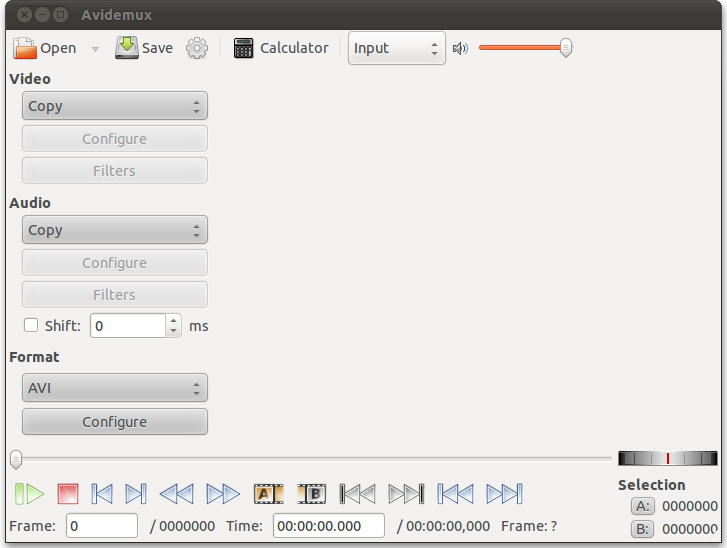Click the jog shuttle control bar
Image resolution: width=727 pixels, height=548 pixels.
pos(668,459)
